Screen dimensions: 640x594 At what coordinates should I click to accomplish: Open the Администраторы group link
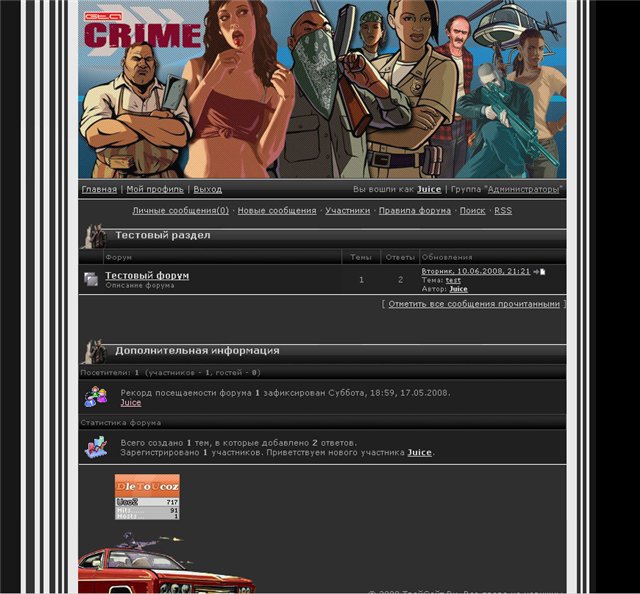[523, 189]
